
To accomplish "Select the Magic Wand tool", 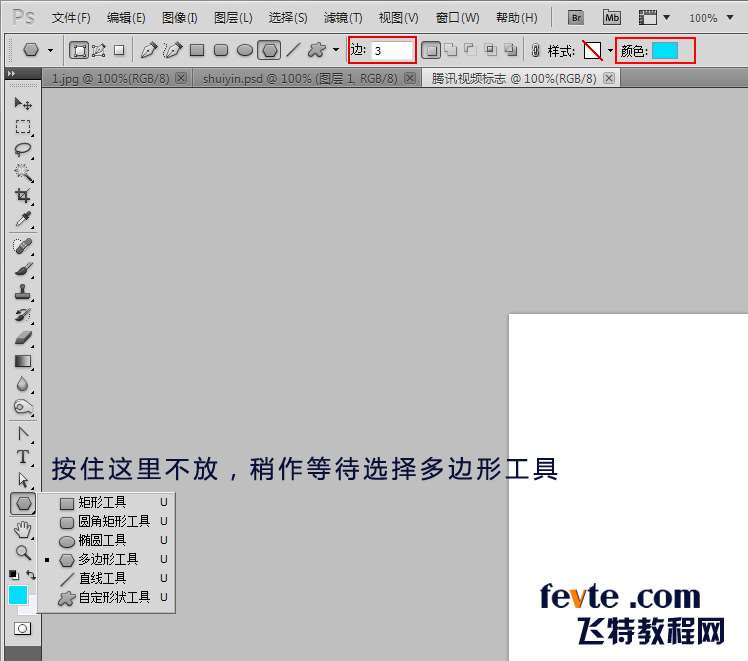I will 22,173.
